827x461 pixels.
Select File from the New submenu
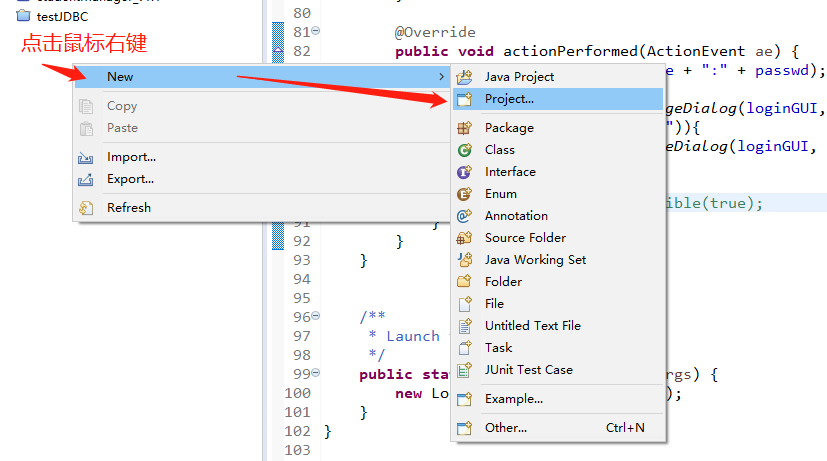point(558,304)
